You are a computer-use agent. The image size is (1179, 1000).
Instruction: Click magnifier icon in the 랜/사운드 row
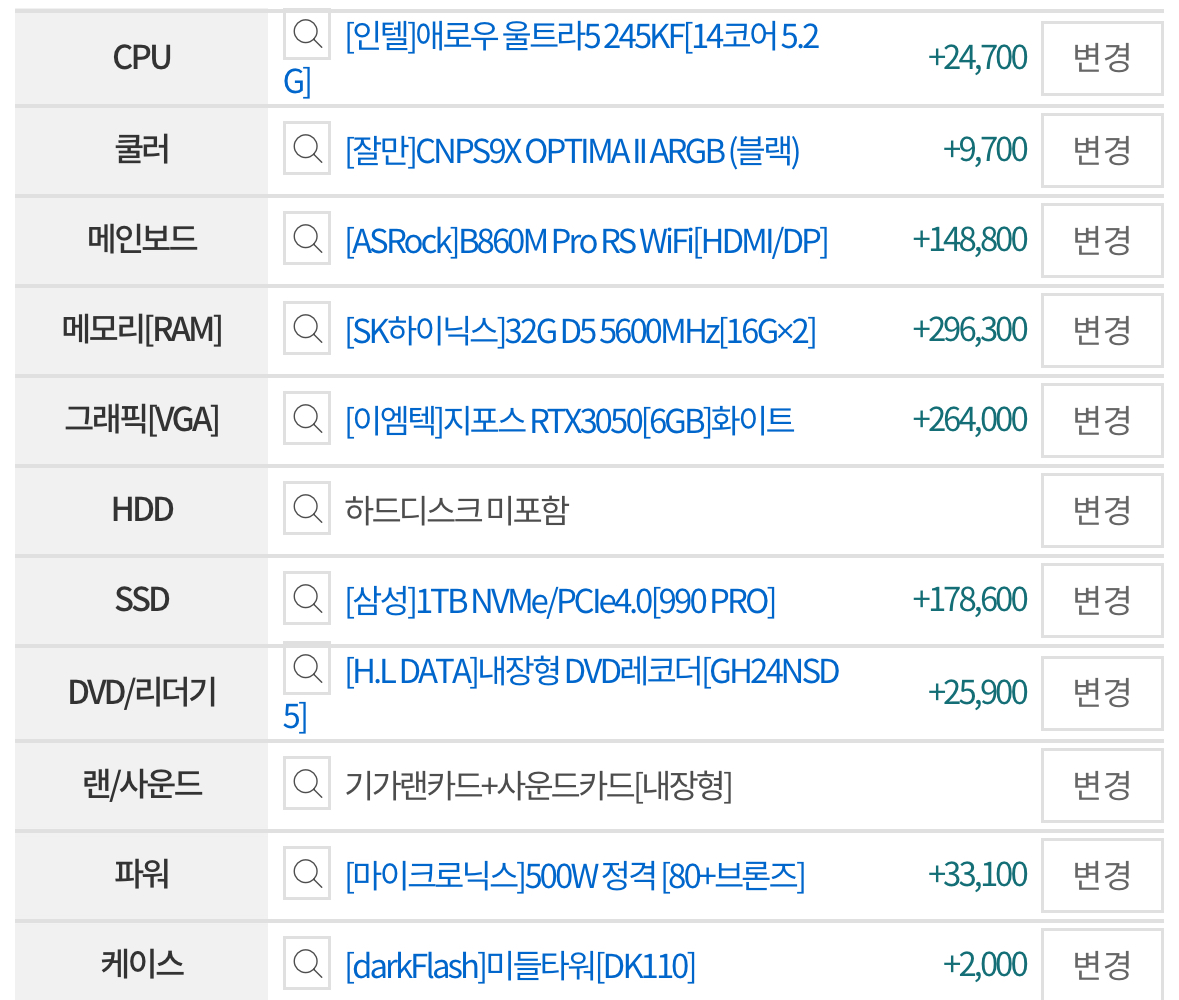pos(307,783)
